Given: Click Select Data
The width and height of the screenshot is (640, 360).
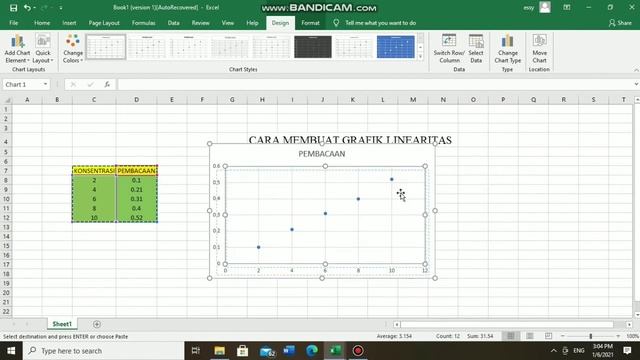Looking at the screenshot, I should [x=476, y=49].
